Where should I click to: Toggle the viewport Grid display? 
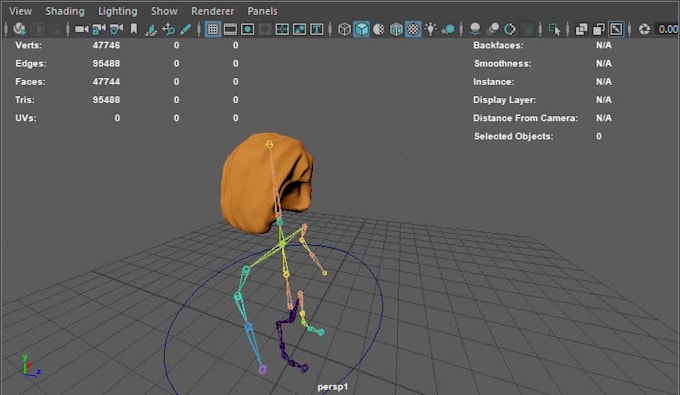[212, 29]
